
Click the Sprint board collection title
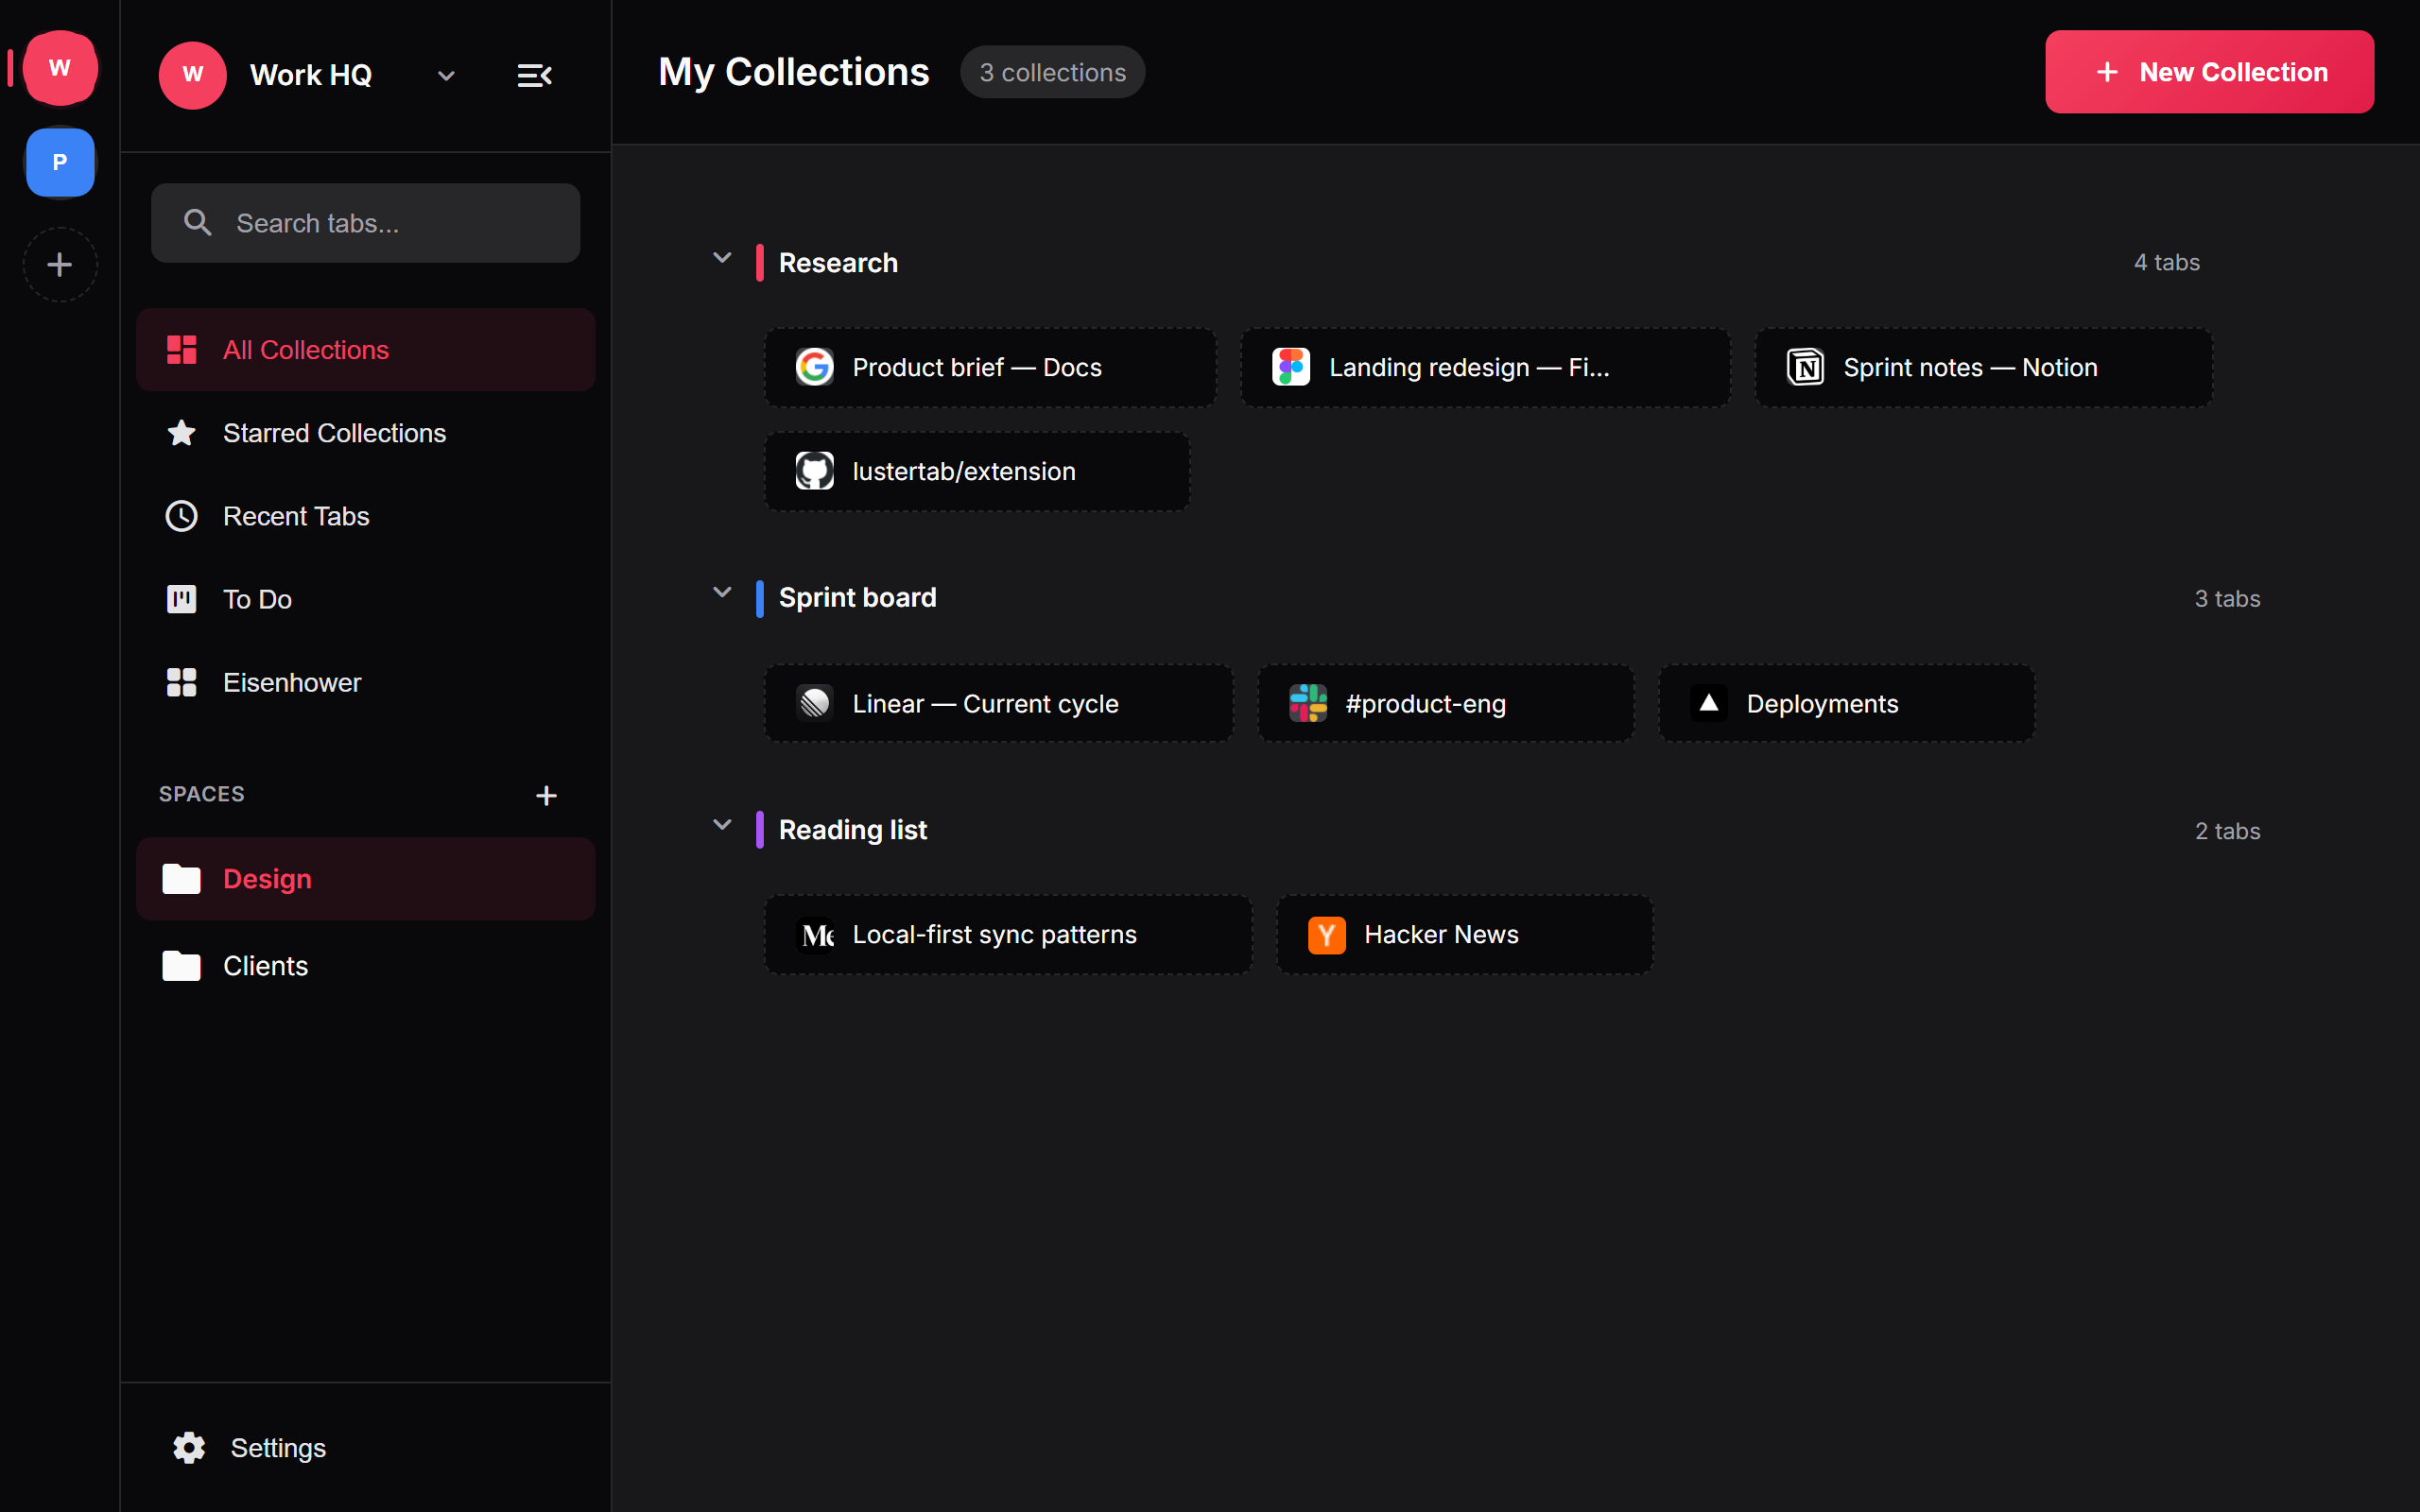[x=857, y=598]
